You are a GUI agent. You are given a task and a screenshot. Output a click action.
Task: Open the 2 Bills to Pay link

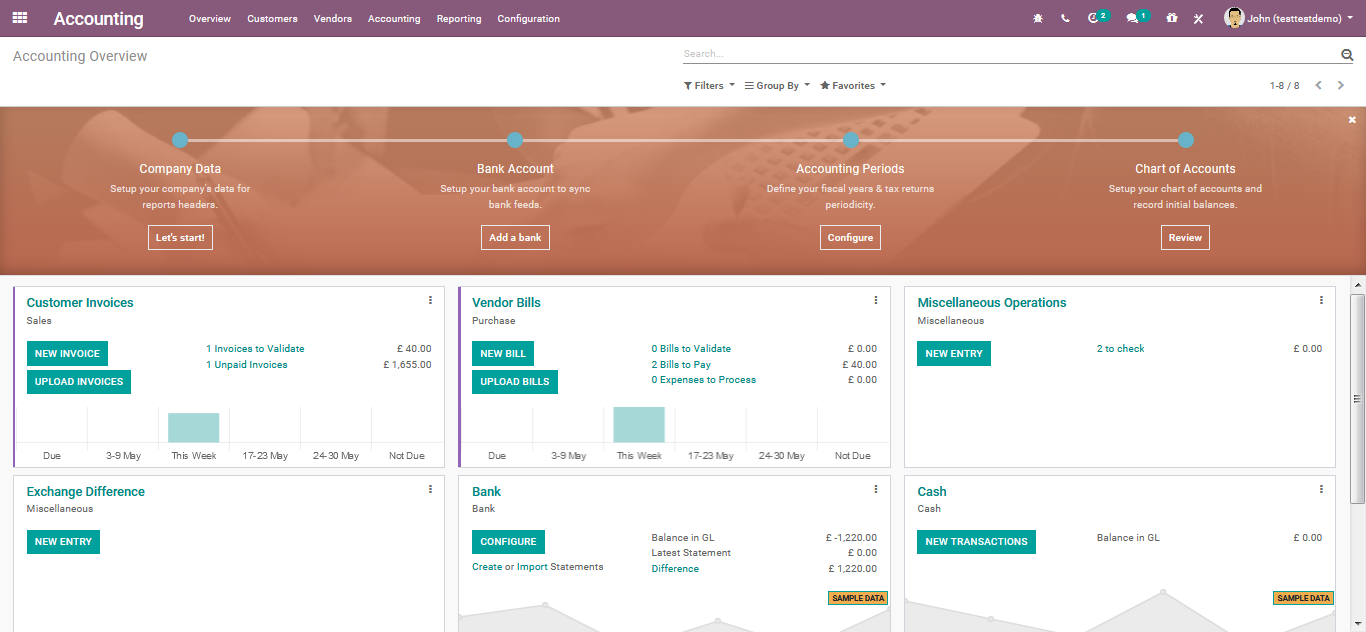click(x=681, y=365)
